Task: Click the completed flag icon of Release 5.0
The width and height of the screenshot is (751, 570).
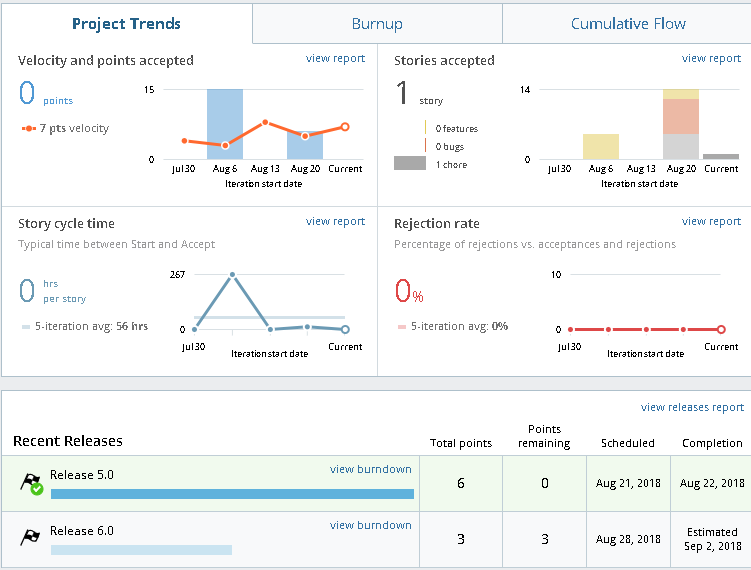Action: click(x=31, y=483)
